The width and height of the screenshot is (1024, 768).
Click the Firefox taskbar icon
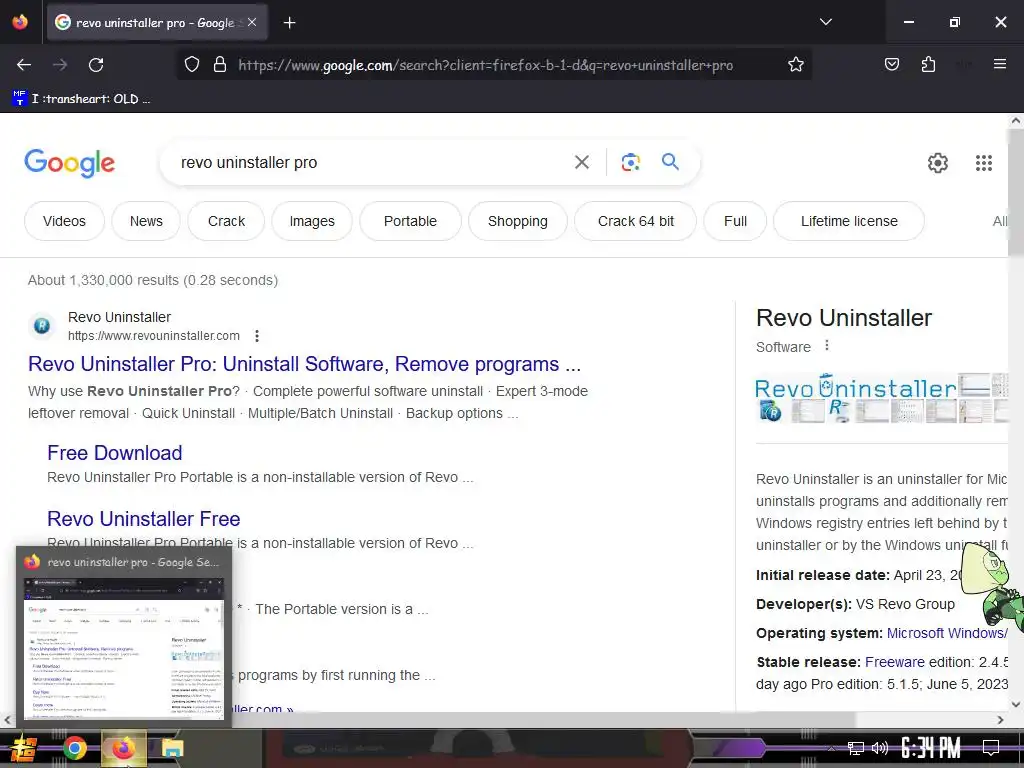[x=123, y=748]
